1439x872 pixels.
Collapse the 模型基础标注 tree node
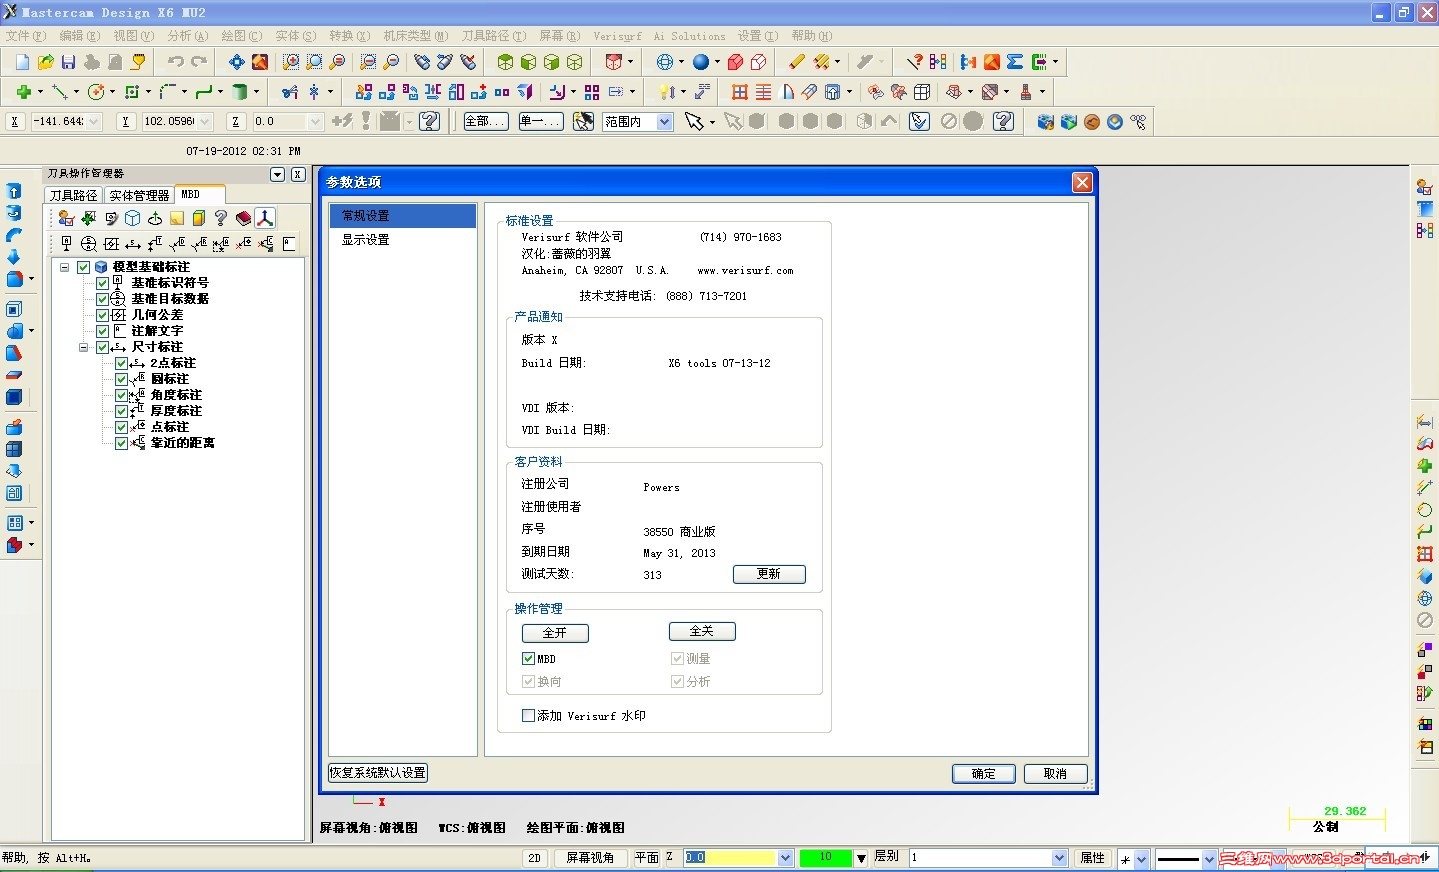(65, 267)
